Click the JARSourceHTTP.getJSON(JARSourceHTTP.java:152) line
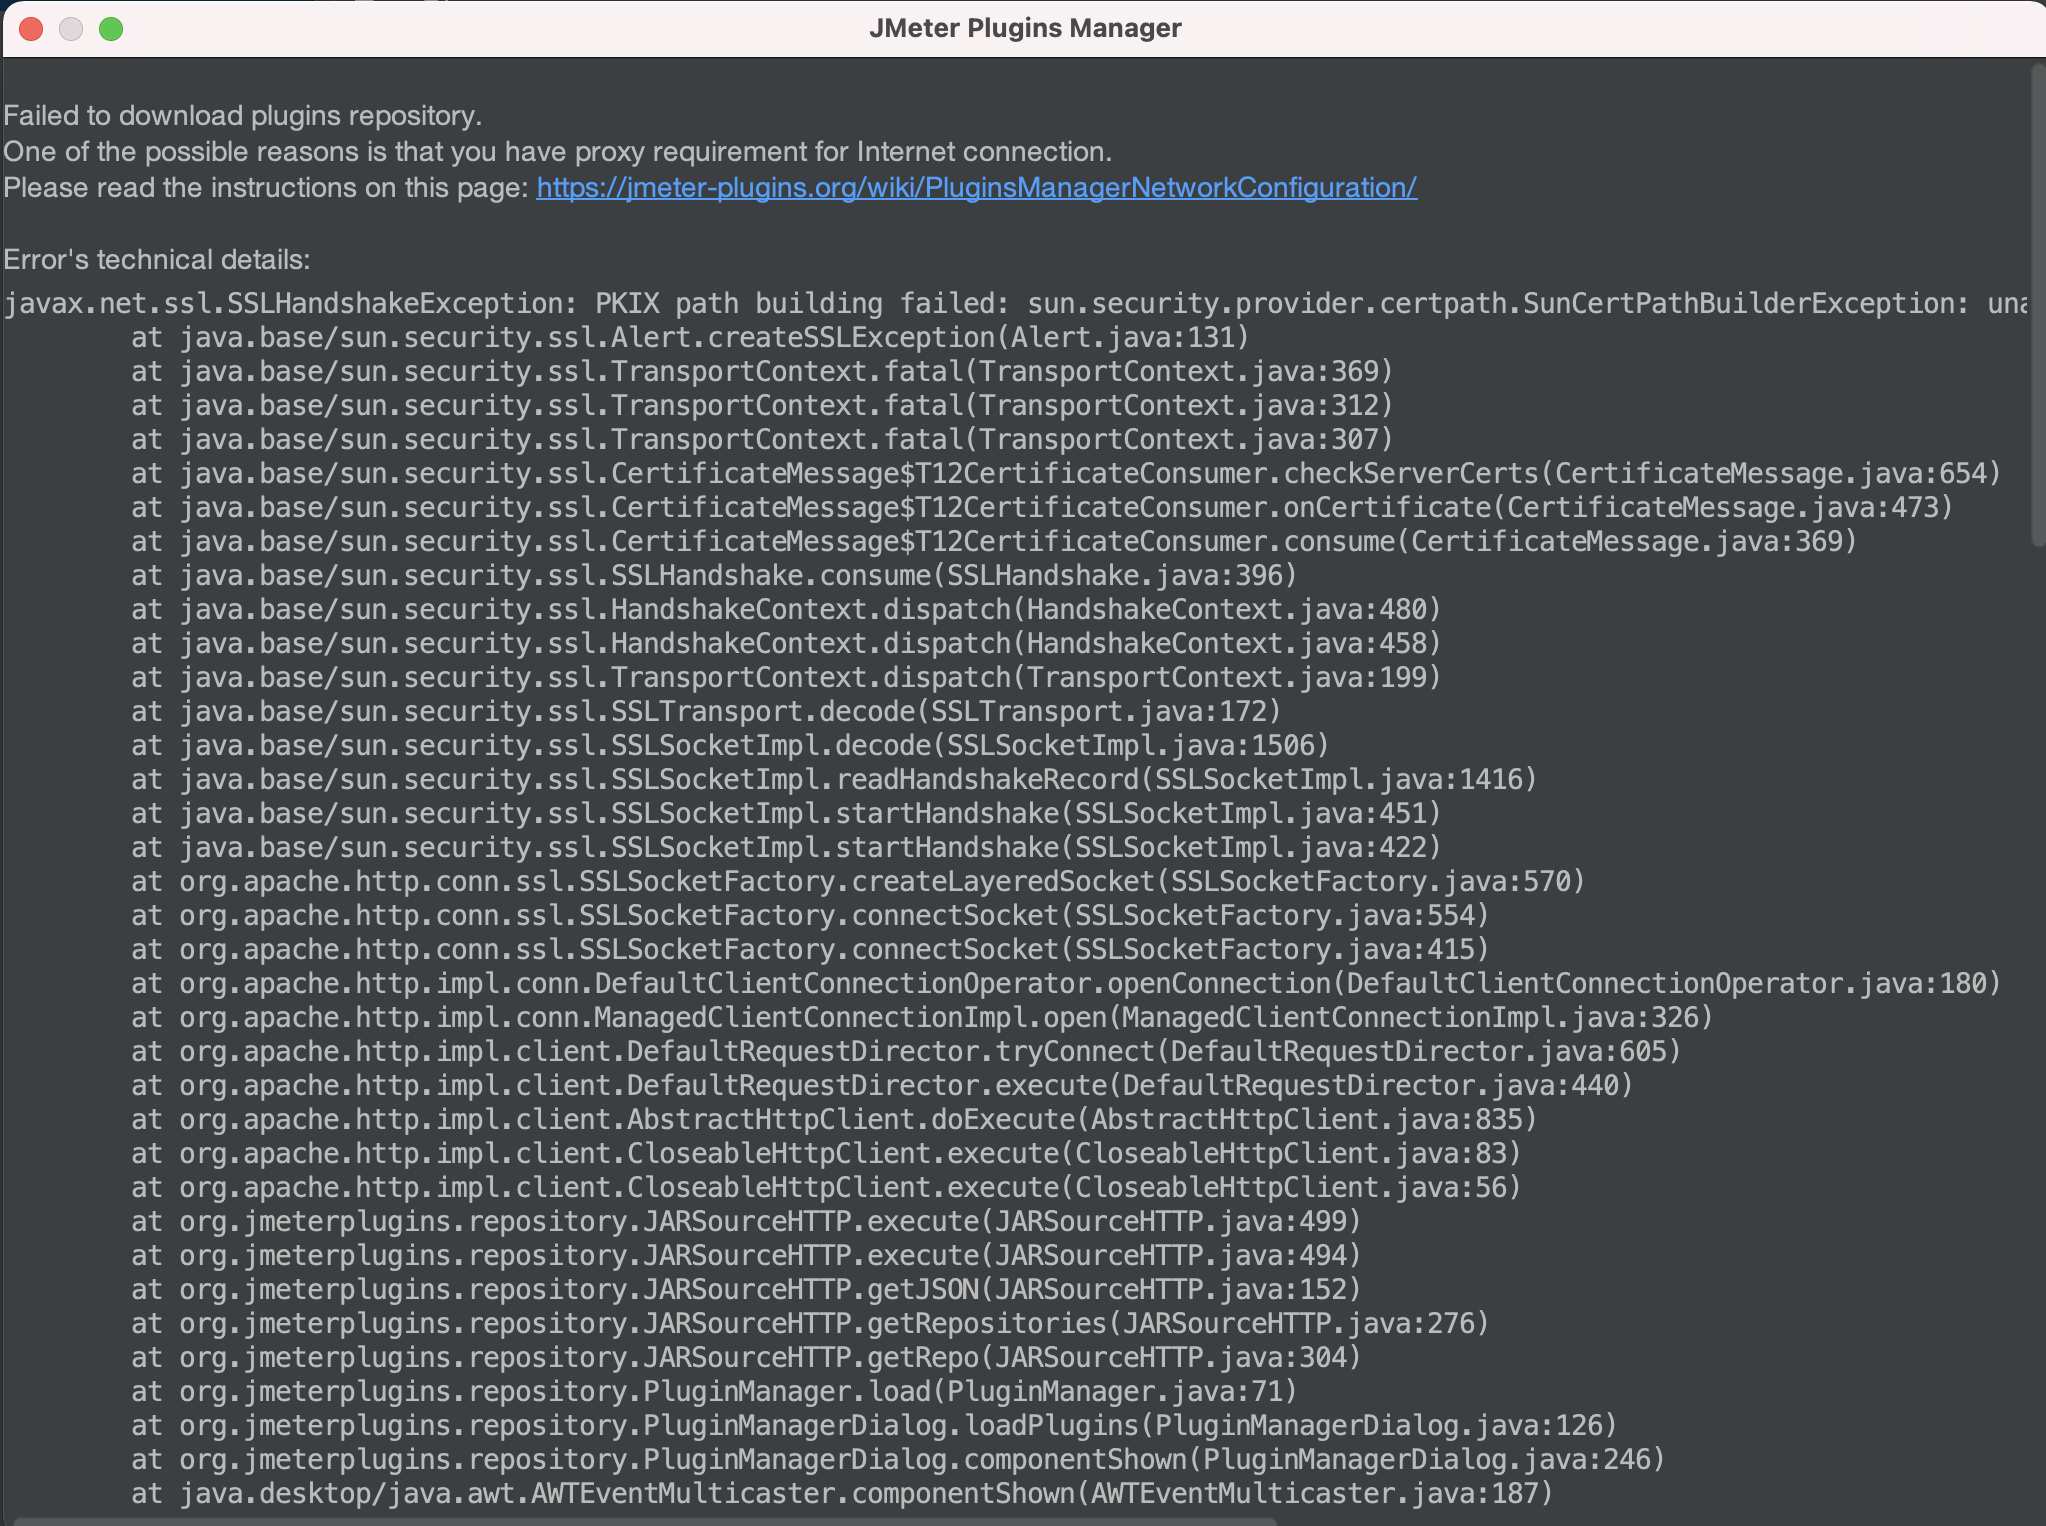Image resolution: width=2046 pixels, height=1526 pixels. point(746,1289)
